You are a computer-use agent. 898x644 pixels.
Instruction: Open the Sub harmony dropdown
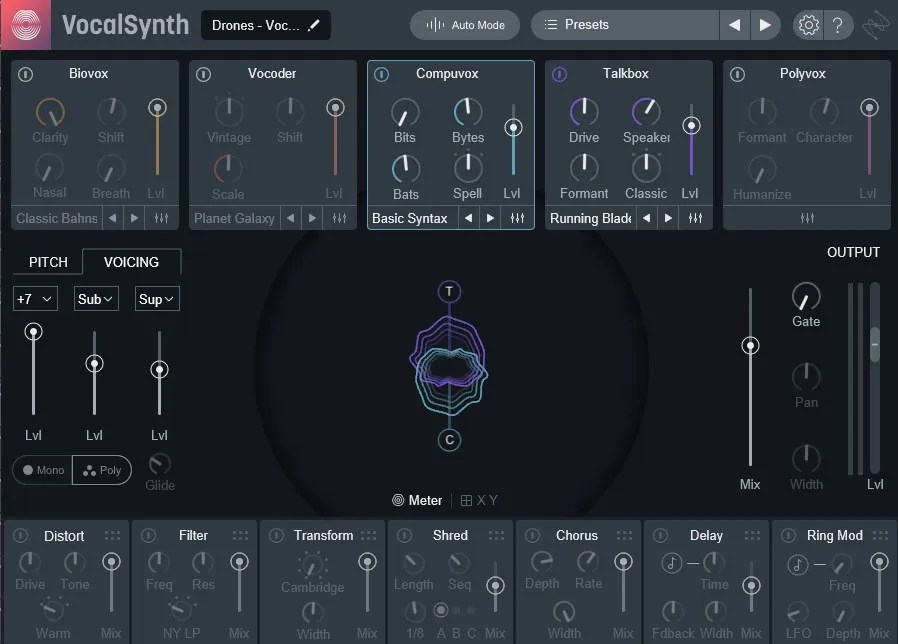coord(95,298)
